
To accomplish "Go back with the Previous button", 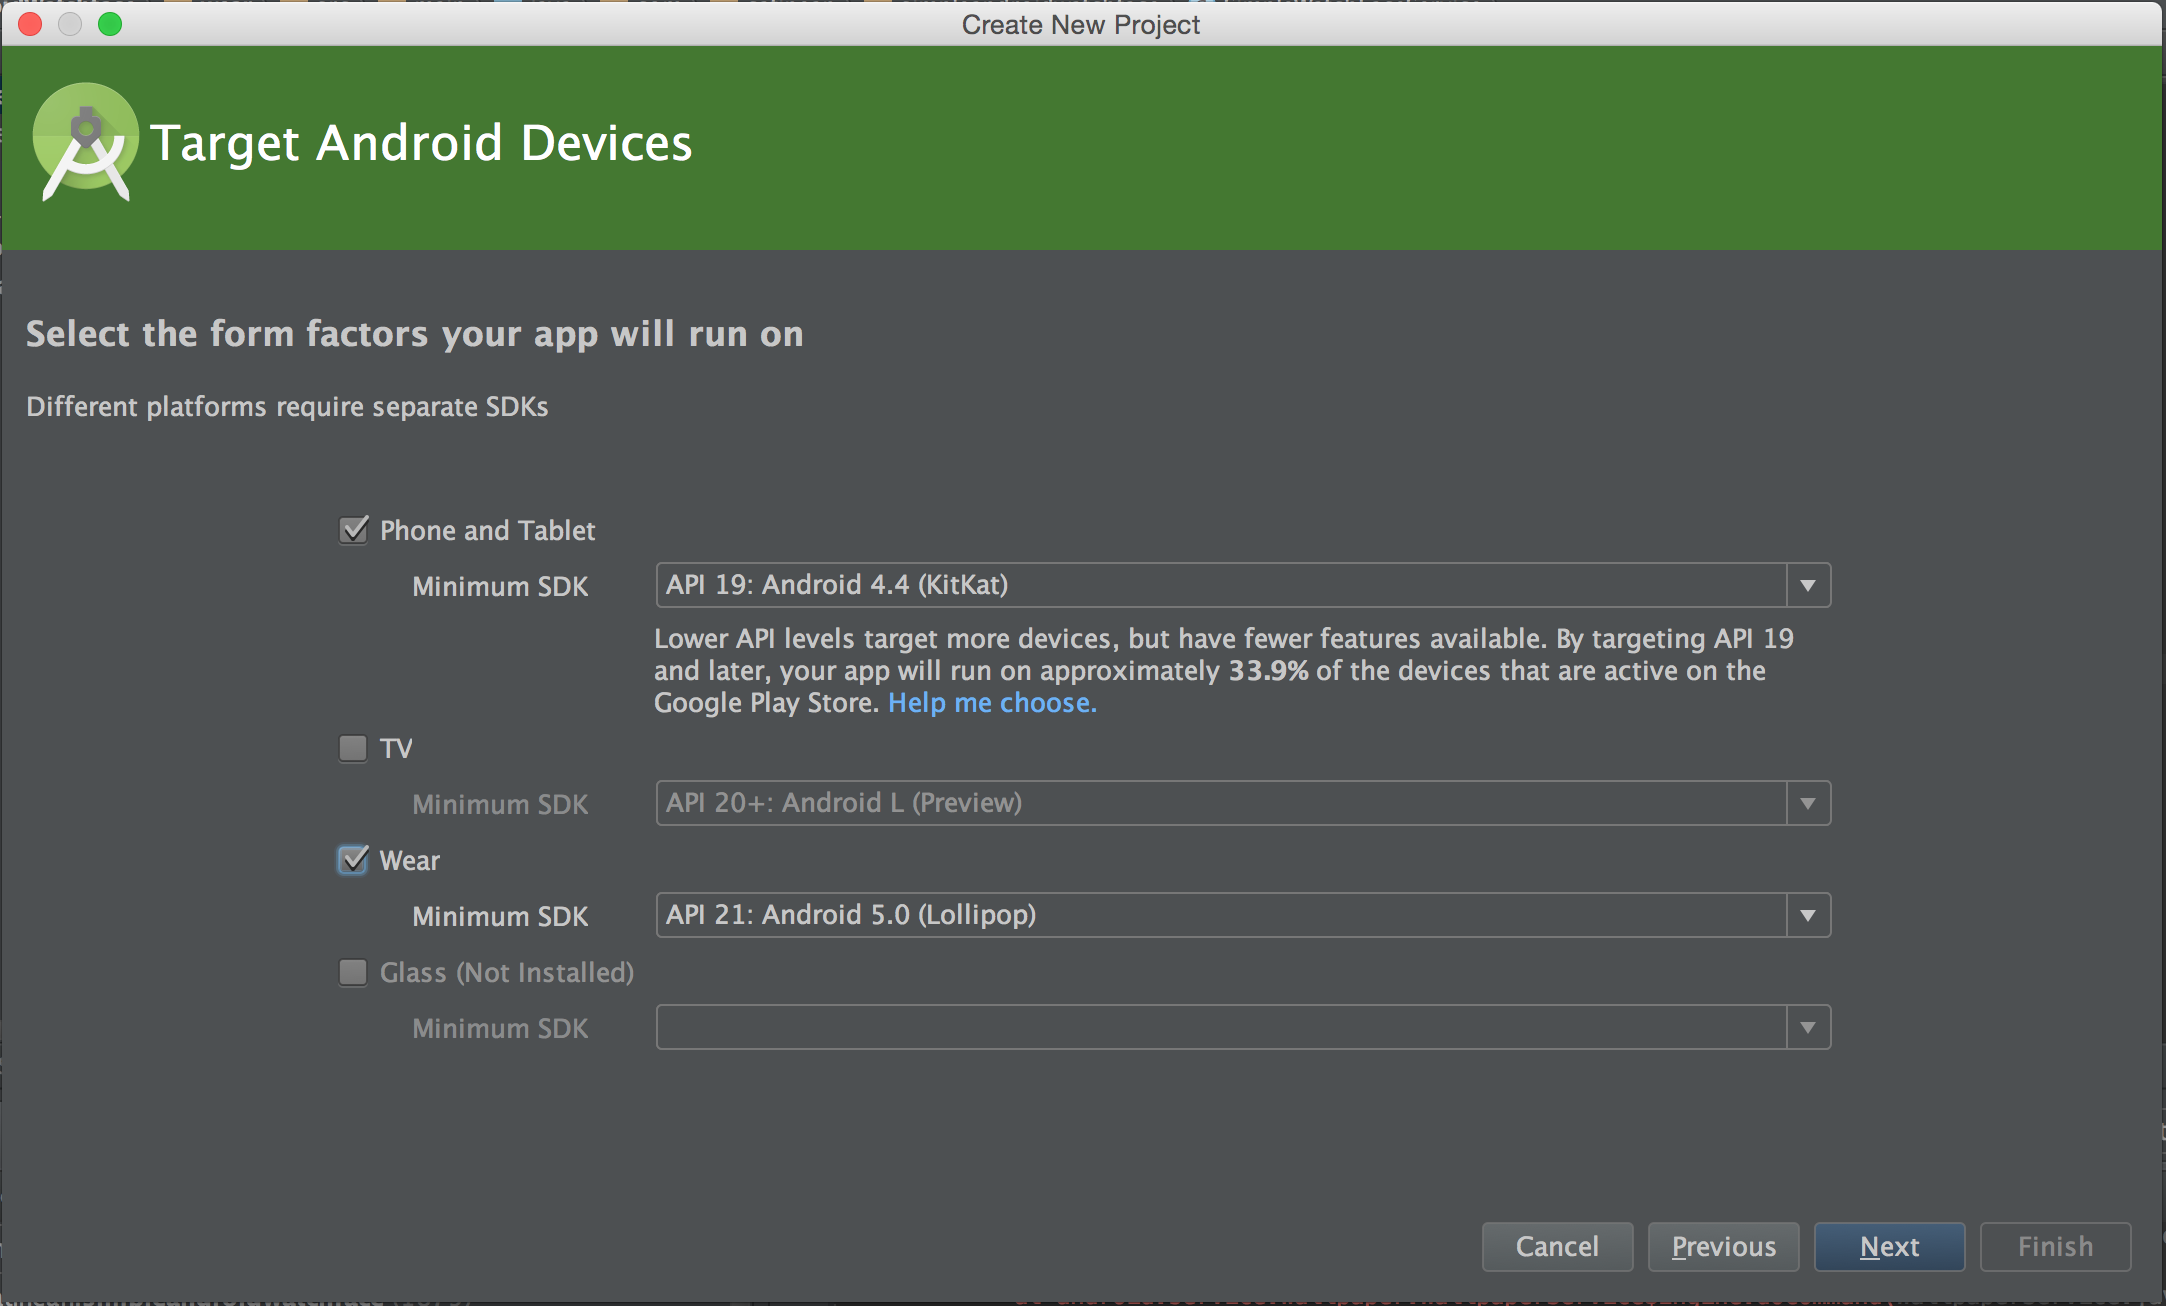I will tap(1723, 1247).
